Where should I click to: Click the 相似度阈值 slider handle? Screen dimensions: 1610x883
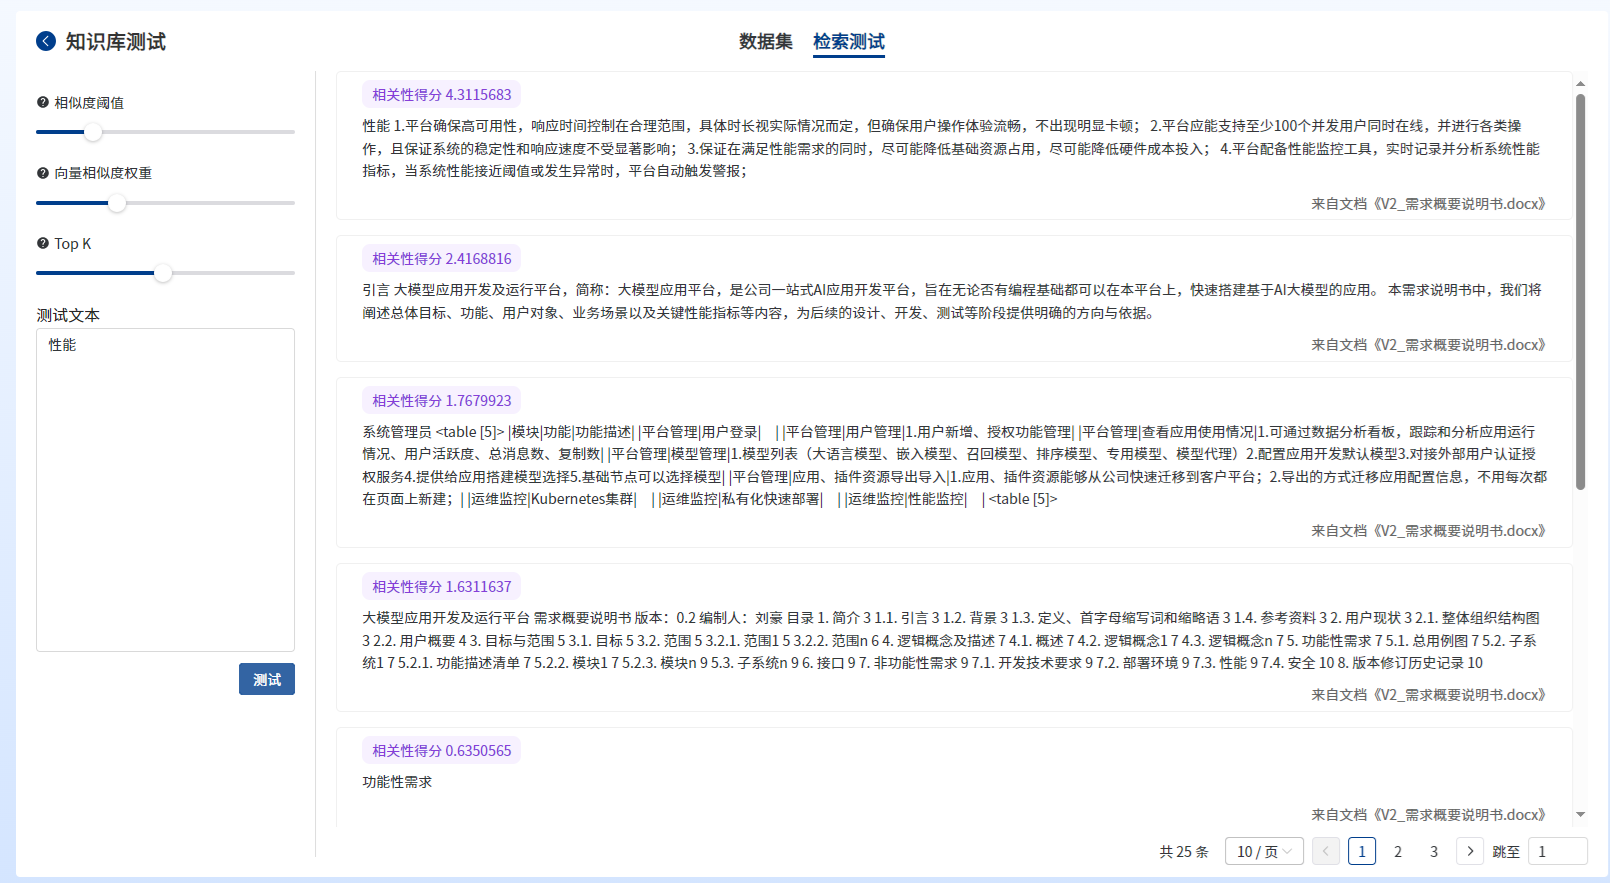93,132
